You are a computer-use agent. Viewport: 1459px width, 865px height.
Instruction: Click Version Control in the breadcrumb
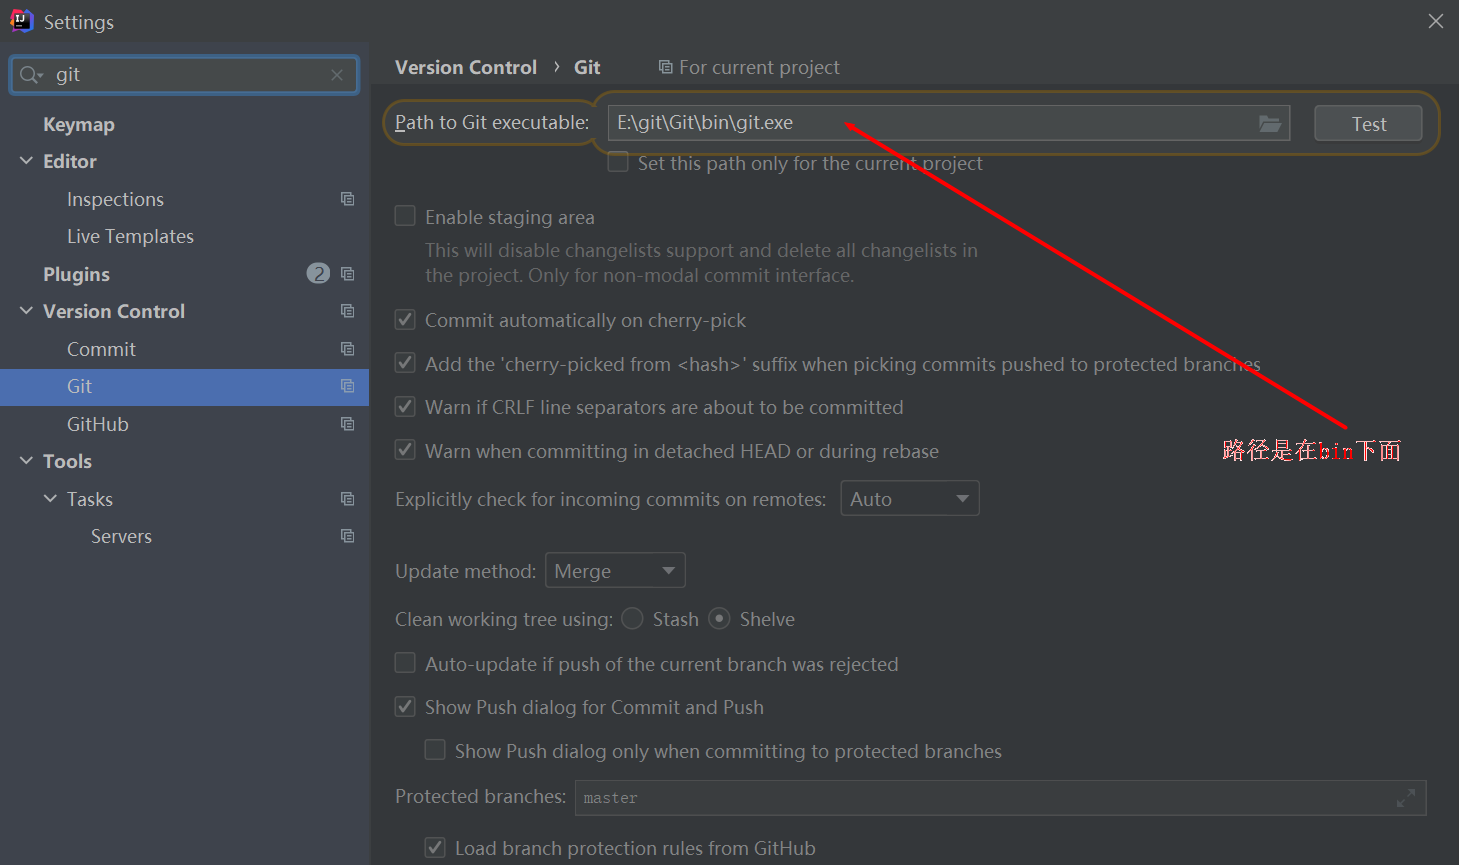[466, 67]
